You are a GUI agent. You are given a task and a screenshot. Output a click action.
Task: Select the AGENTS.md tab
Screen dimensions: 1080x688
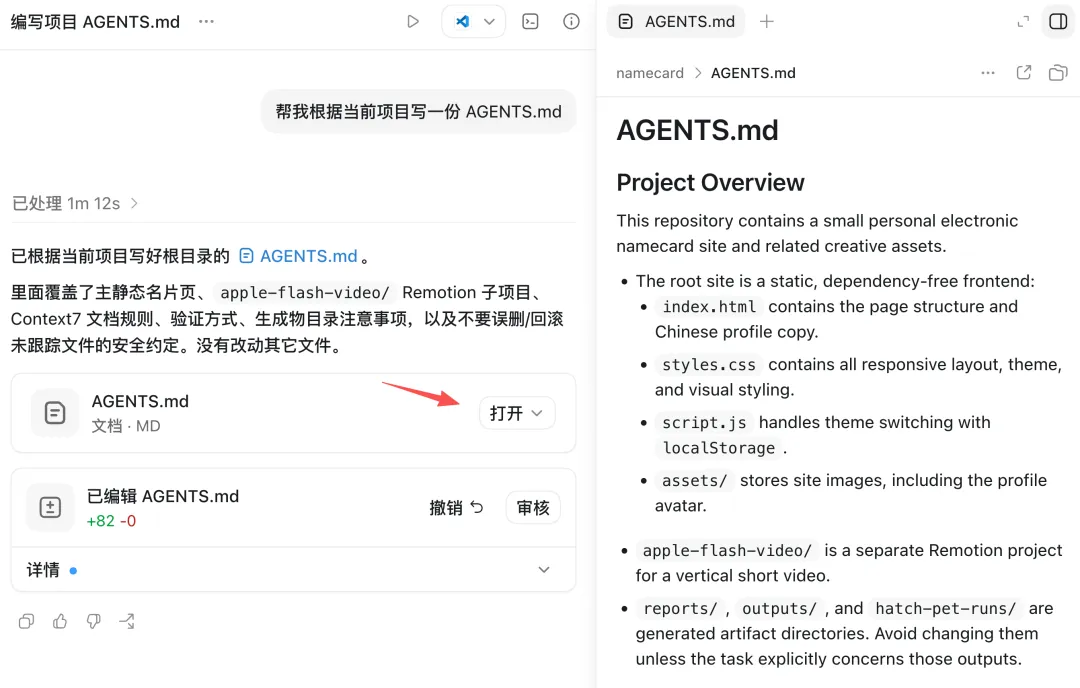point(676,21)
